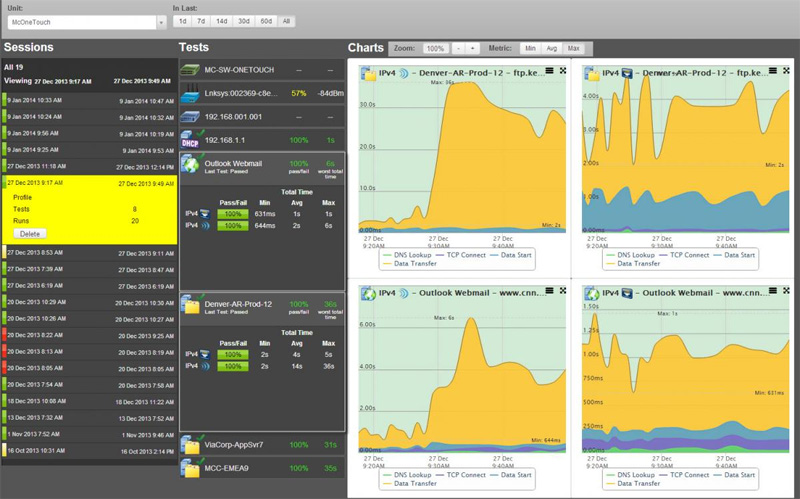Expand the ViaCorp-AppSvr7 test row

click(x=235, y=444)
